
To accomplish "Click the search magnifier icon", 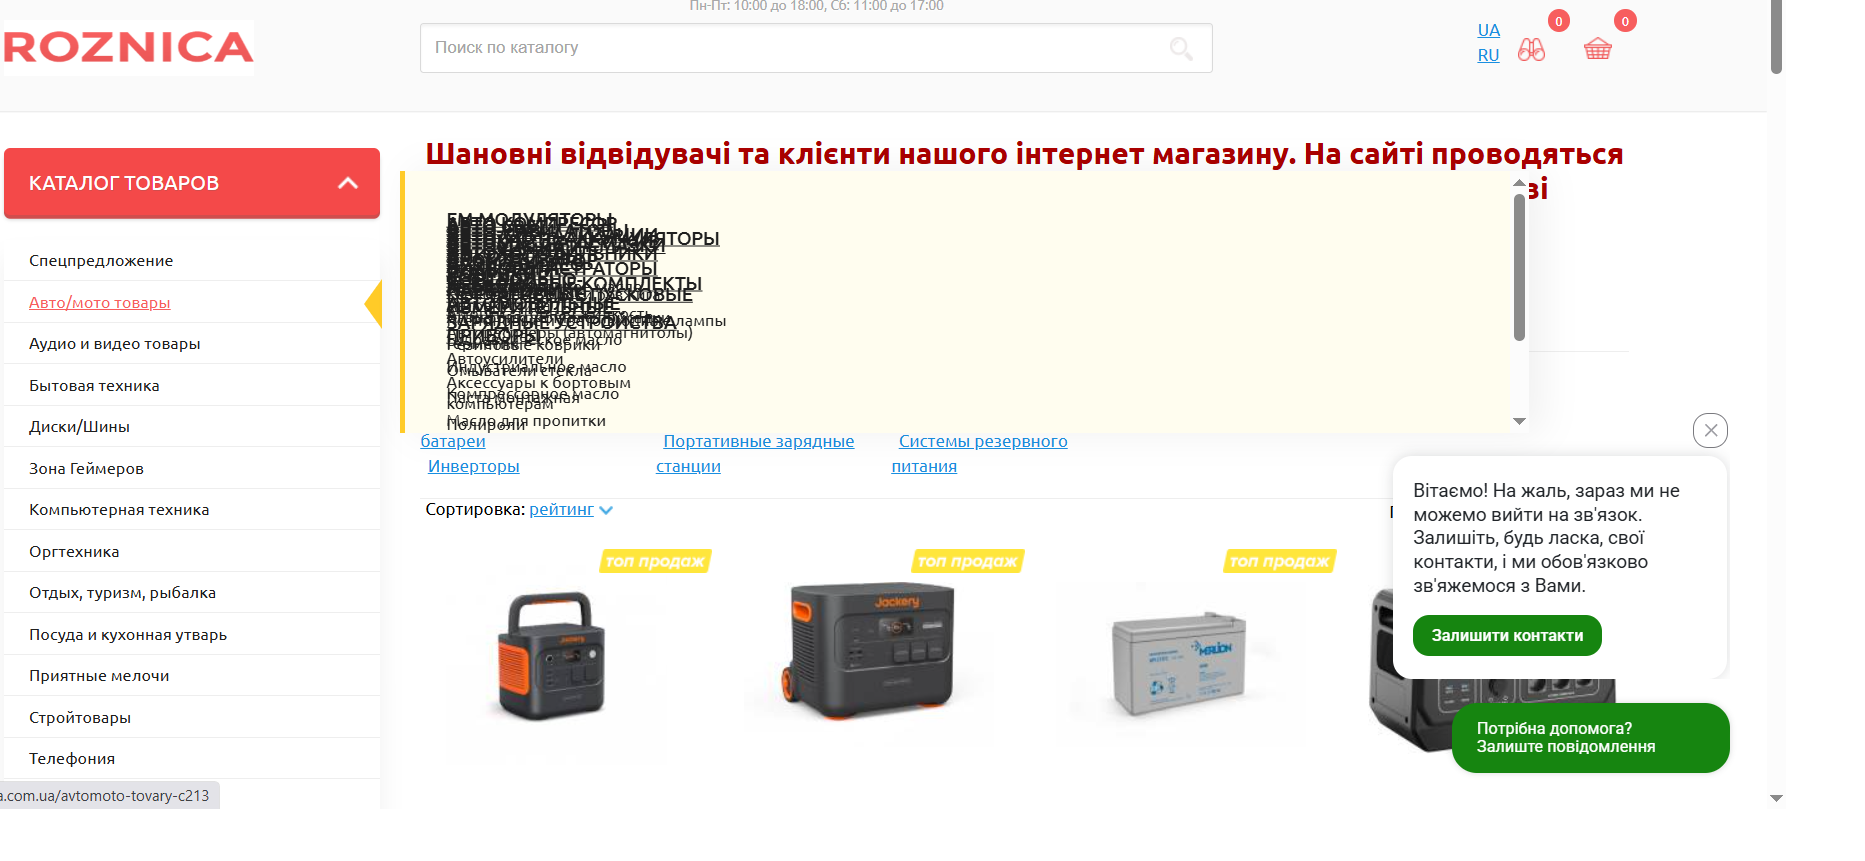I will 1180,48.
